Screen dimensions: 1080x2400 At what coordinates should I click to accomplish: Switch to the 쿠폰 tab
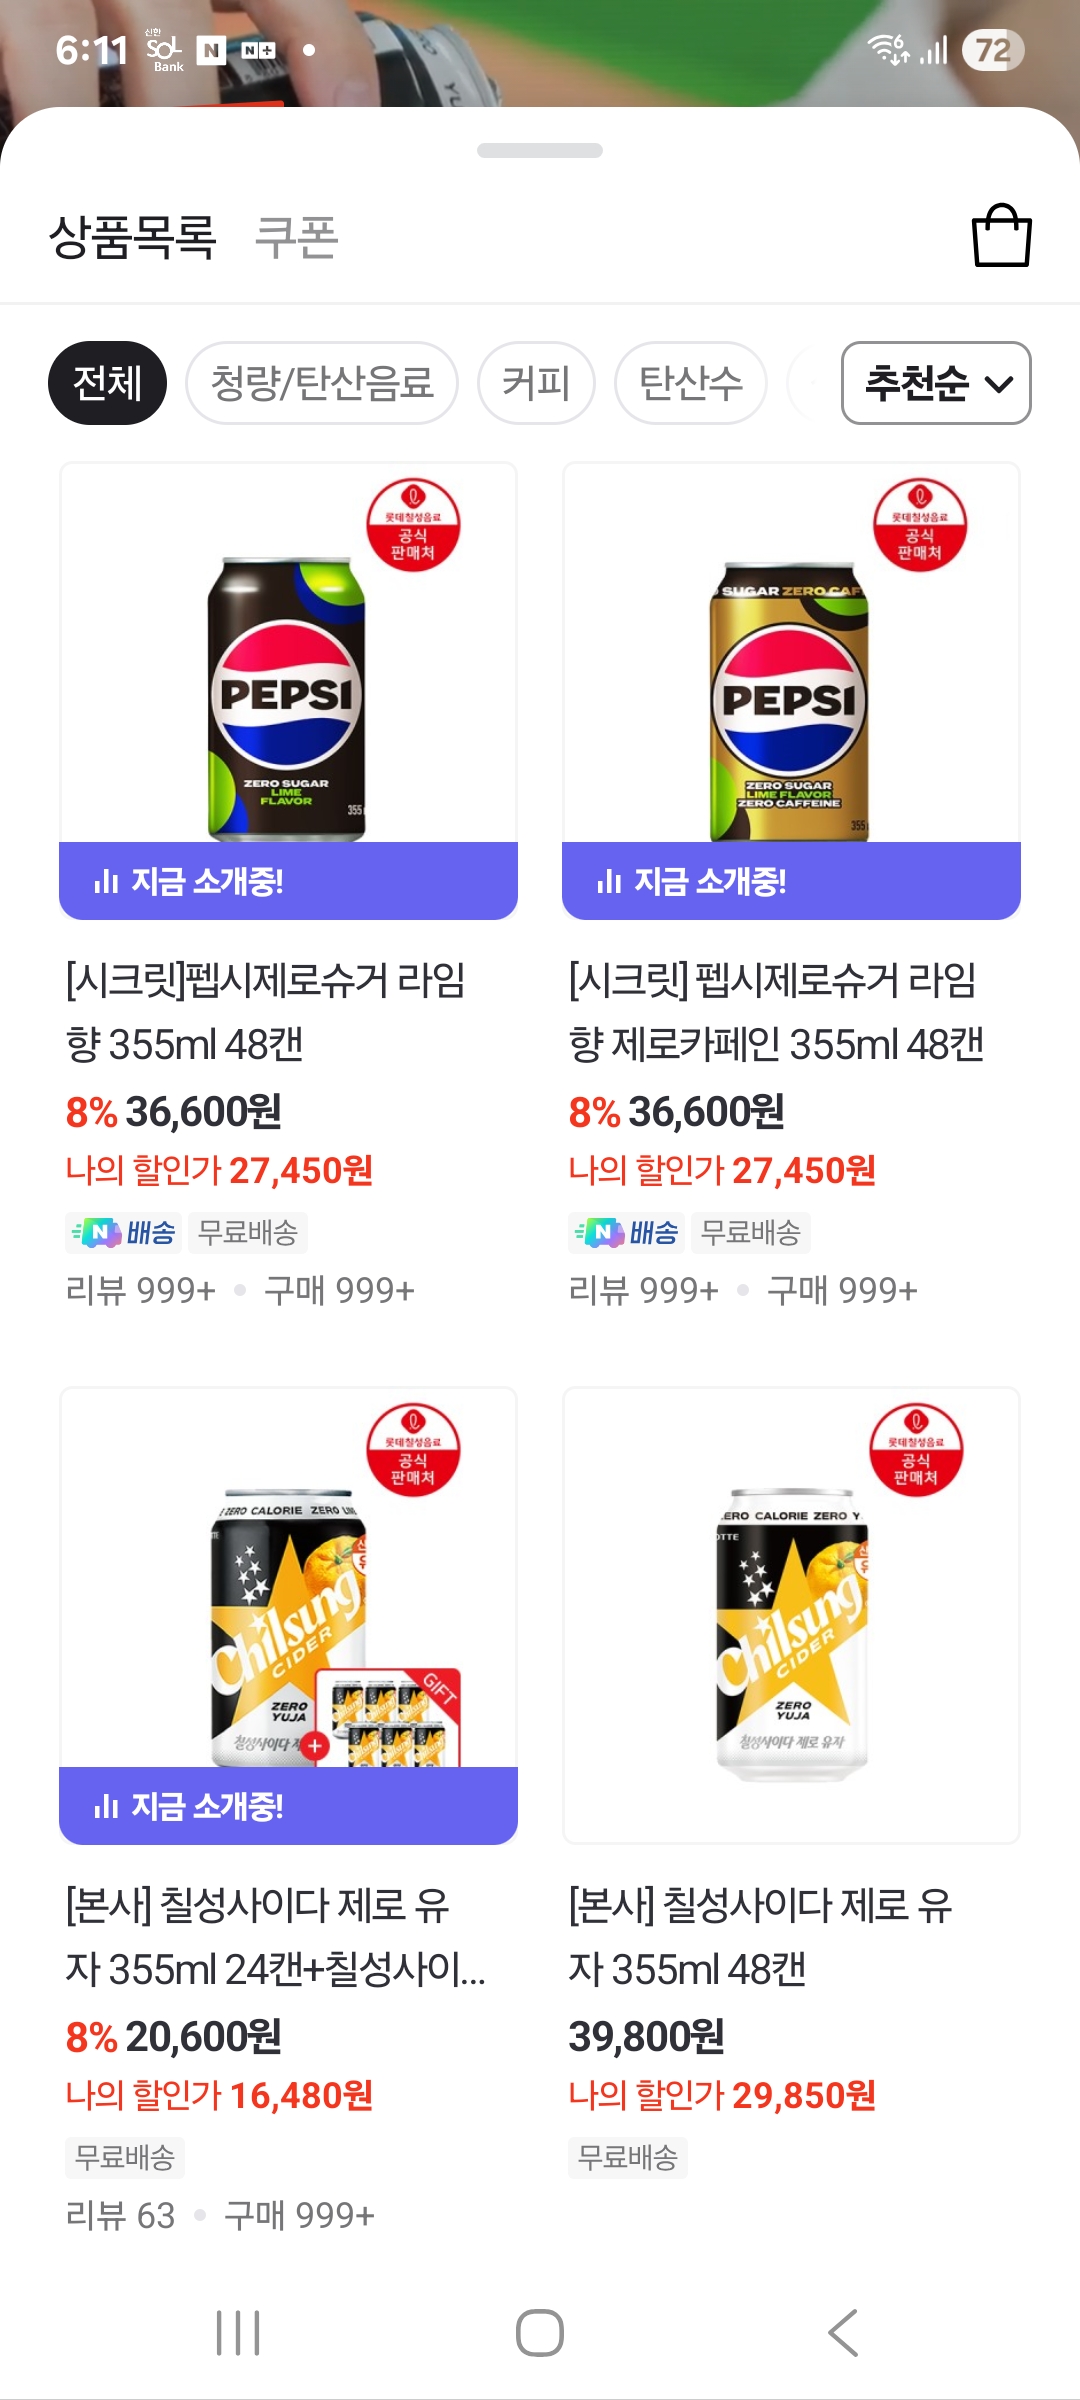(x=297, y=238)
